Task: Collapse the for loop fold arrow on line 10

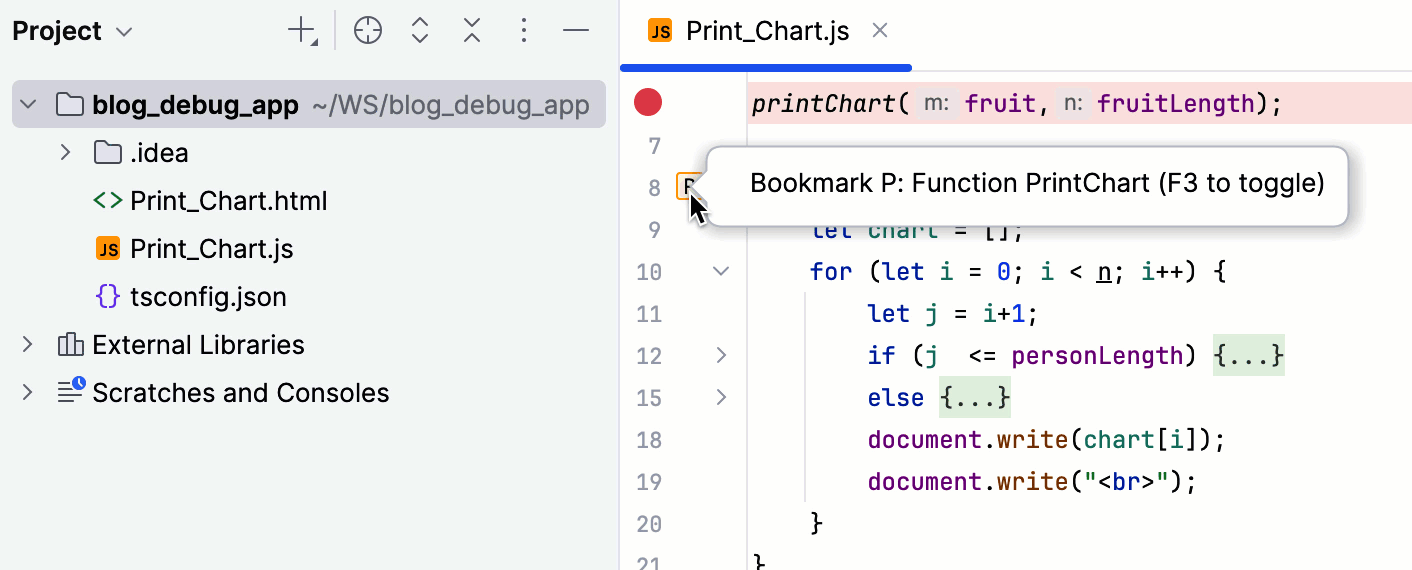Action: 721,271
